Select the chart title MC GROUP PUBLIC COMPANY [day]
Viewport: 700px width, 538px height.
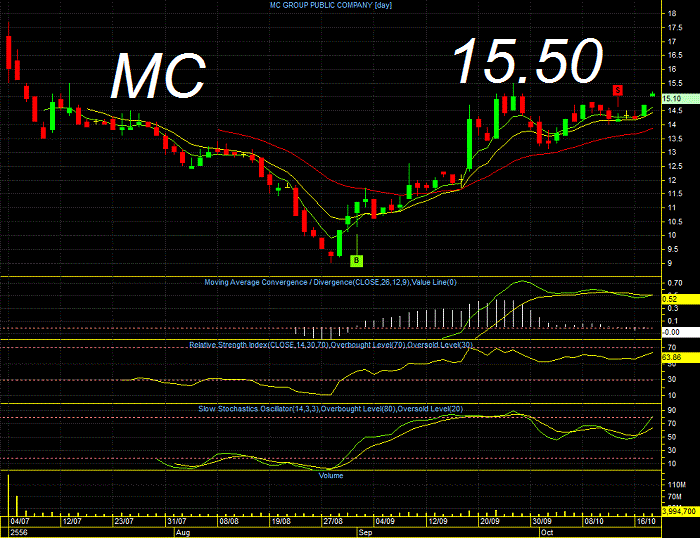click(x=331, y=5)
